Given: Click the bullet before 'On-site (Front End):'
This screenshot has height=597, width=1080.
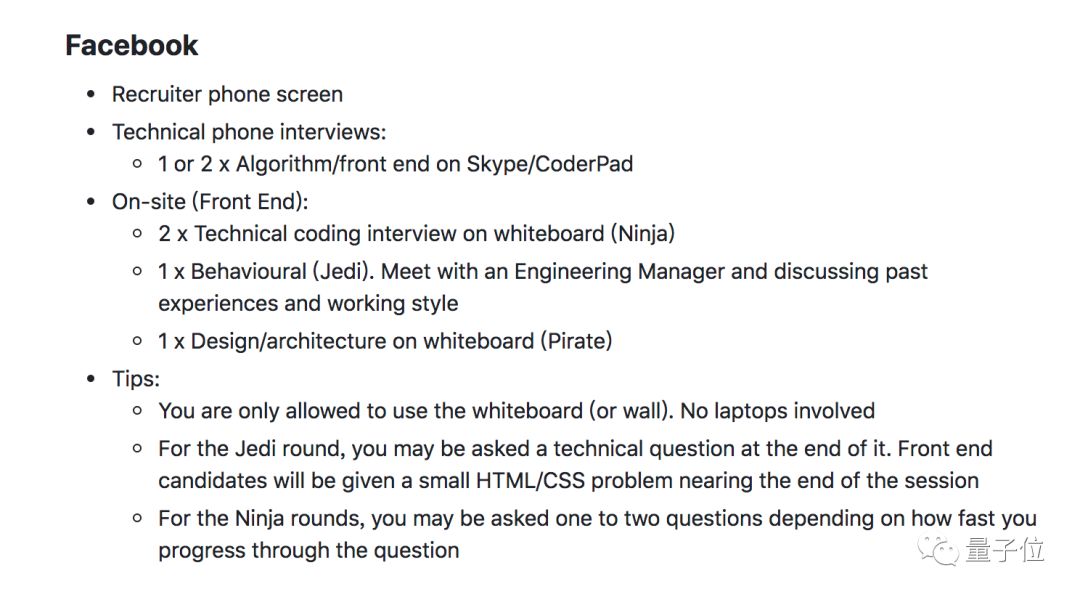Looking at the screenshot, I should point(91,203).
